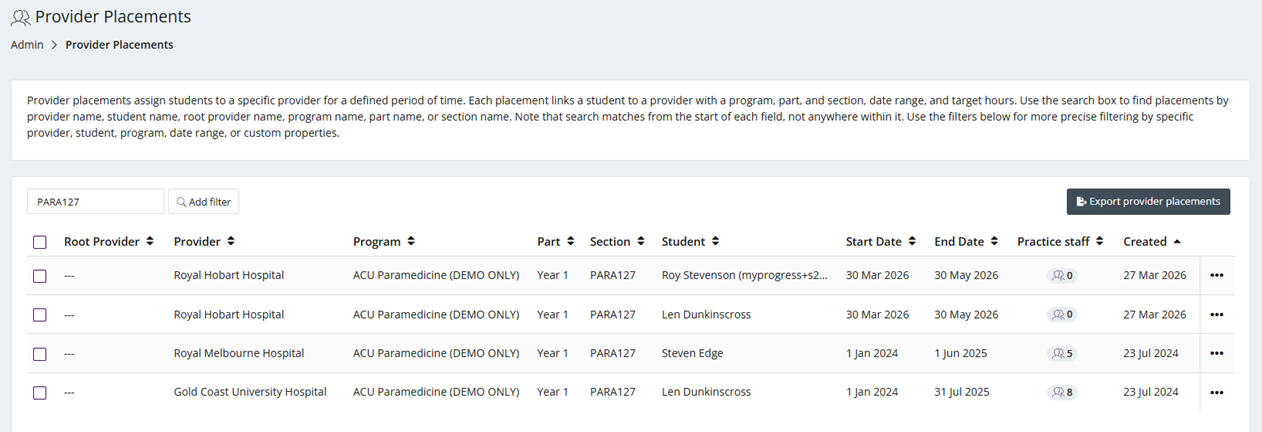Open actions menu for Roy Stevenson placement

pos(1216,275)
